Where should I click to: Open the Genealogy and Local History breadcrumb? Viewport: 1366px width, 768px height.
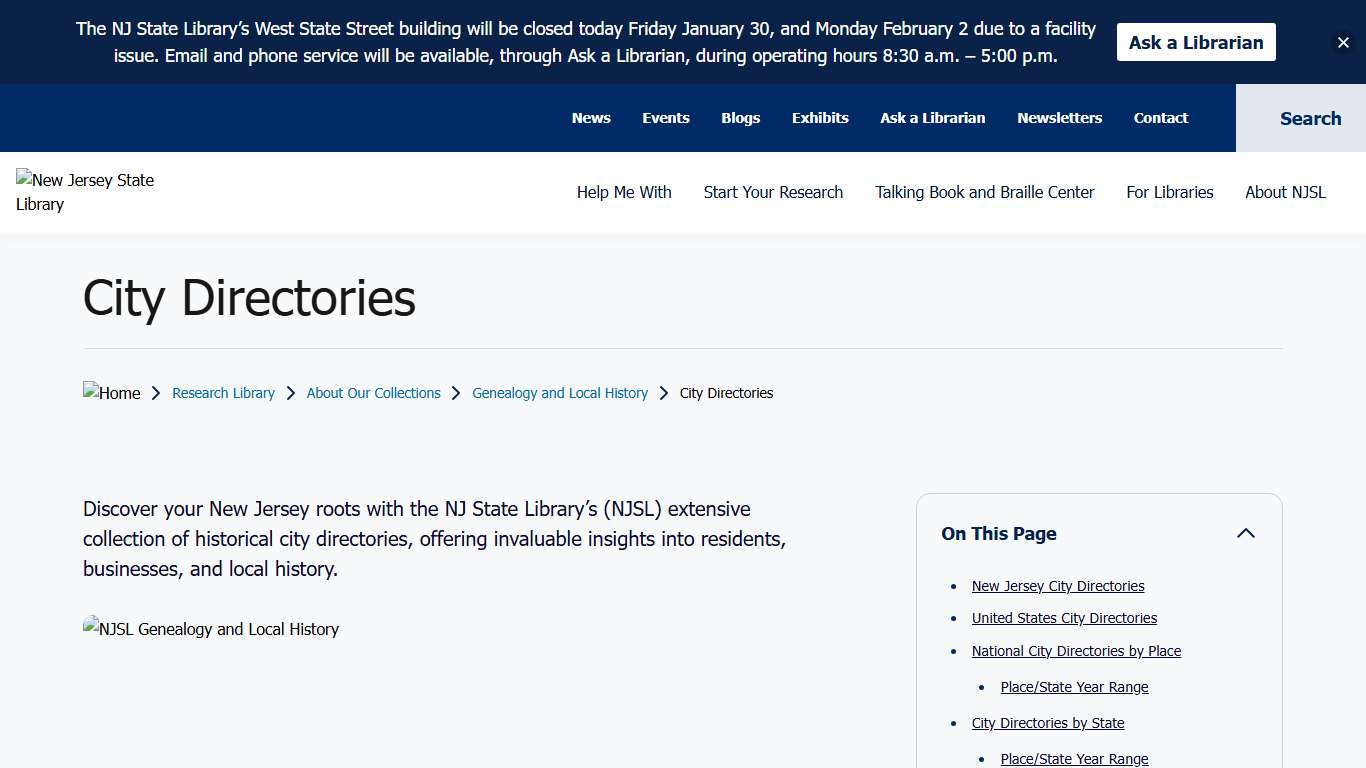[x=560, y=393]
